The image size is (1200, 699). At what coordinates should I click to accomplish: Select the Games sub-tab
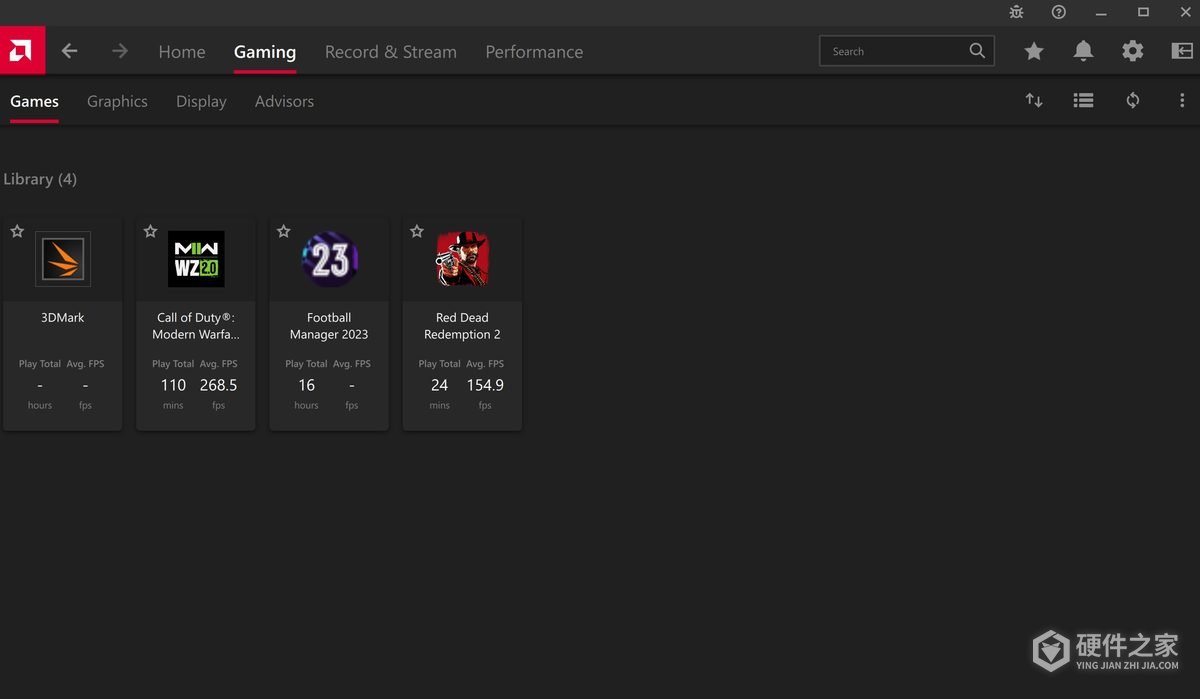point(34,101)
